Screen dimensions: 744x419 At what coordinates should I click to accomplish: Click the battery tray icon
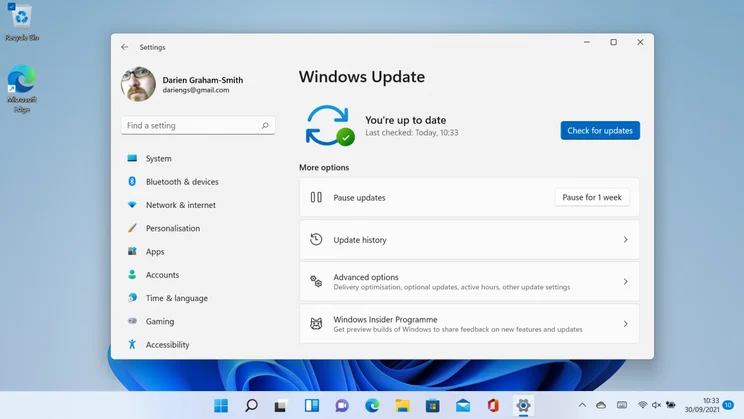coord(670,405)
